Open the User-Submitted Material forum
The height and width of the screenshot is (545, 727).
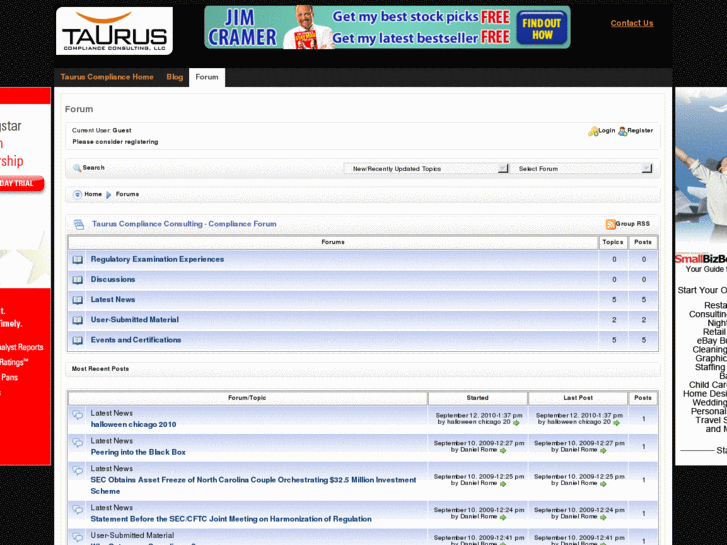[x=134, y=320]
